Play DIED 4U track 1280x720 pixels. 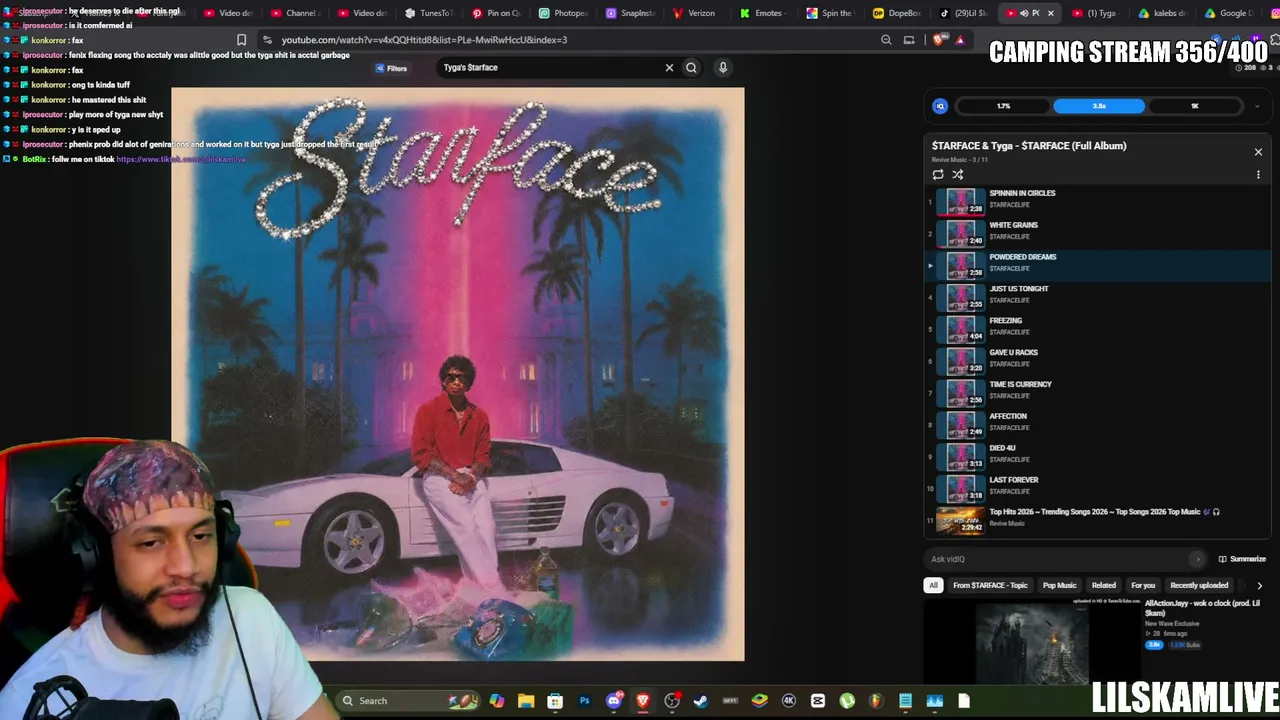coord(1097,455)
